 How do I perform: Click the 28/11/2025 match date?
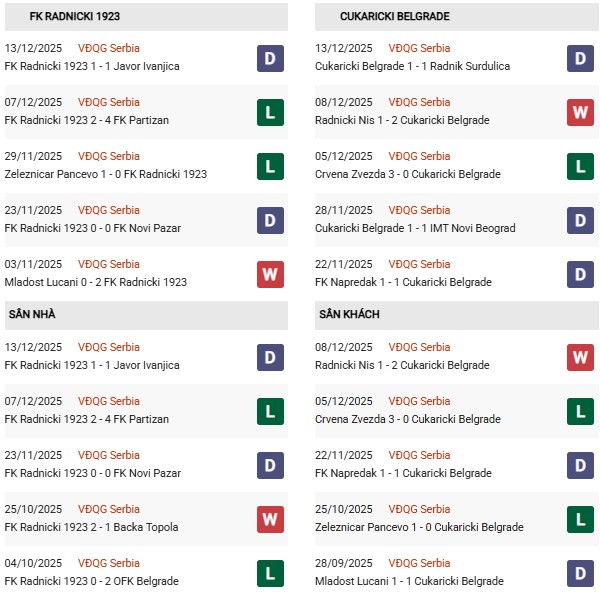click(343, 210)
